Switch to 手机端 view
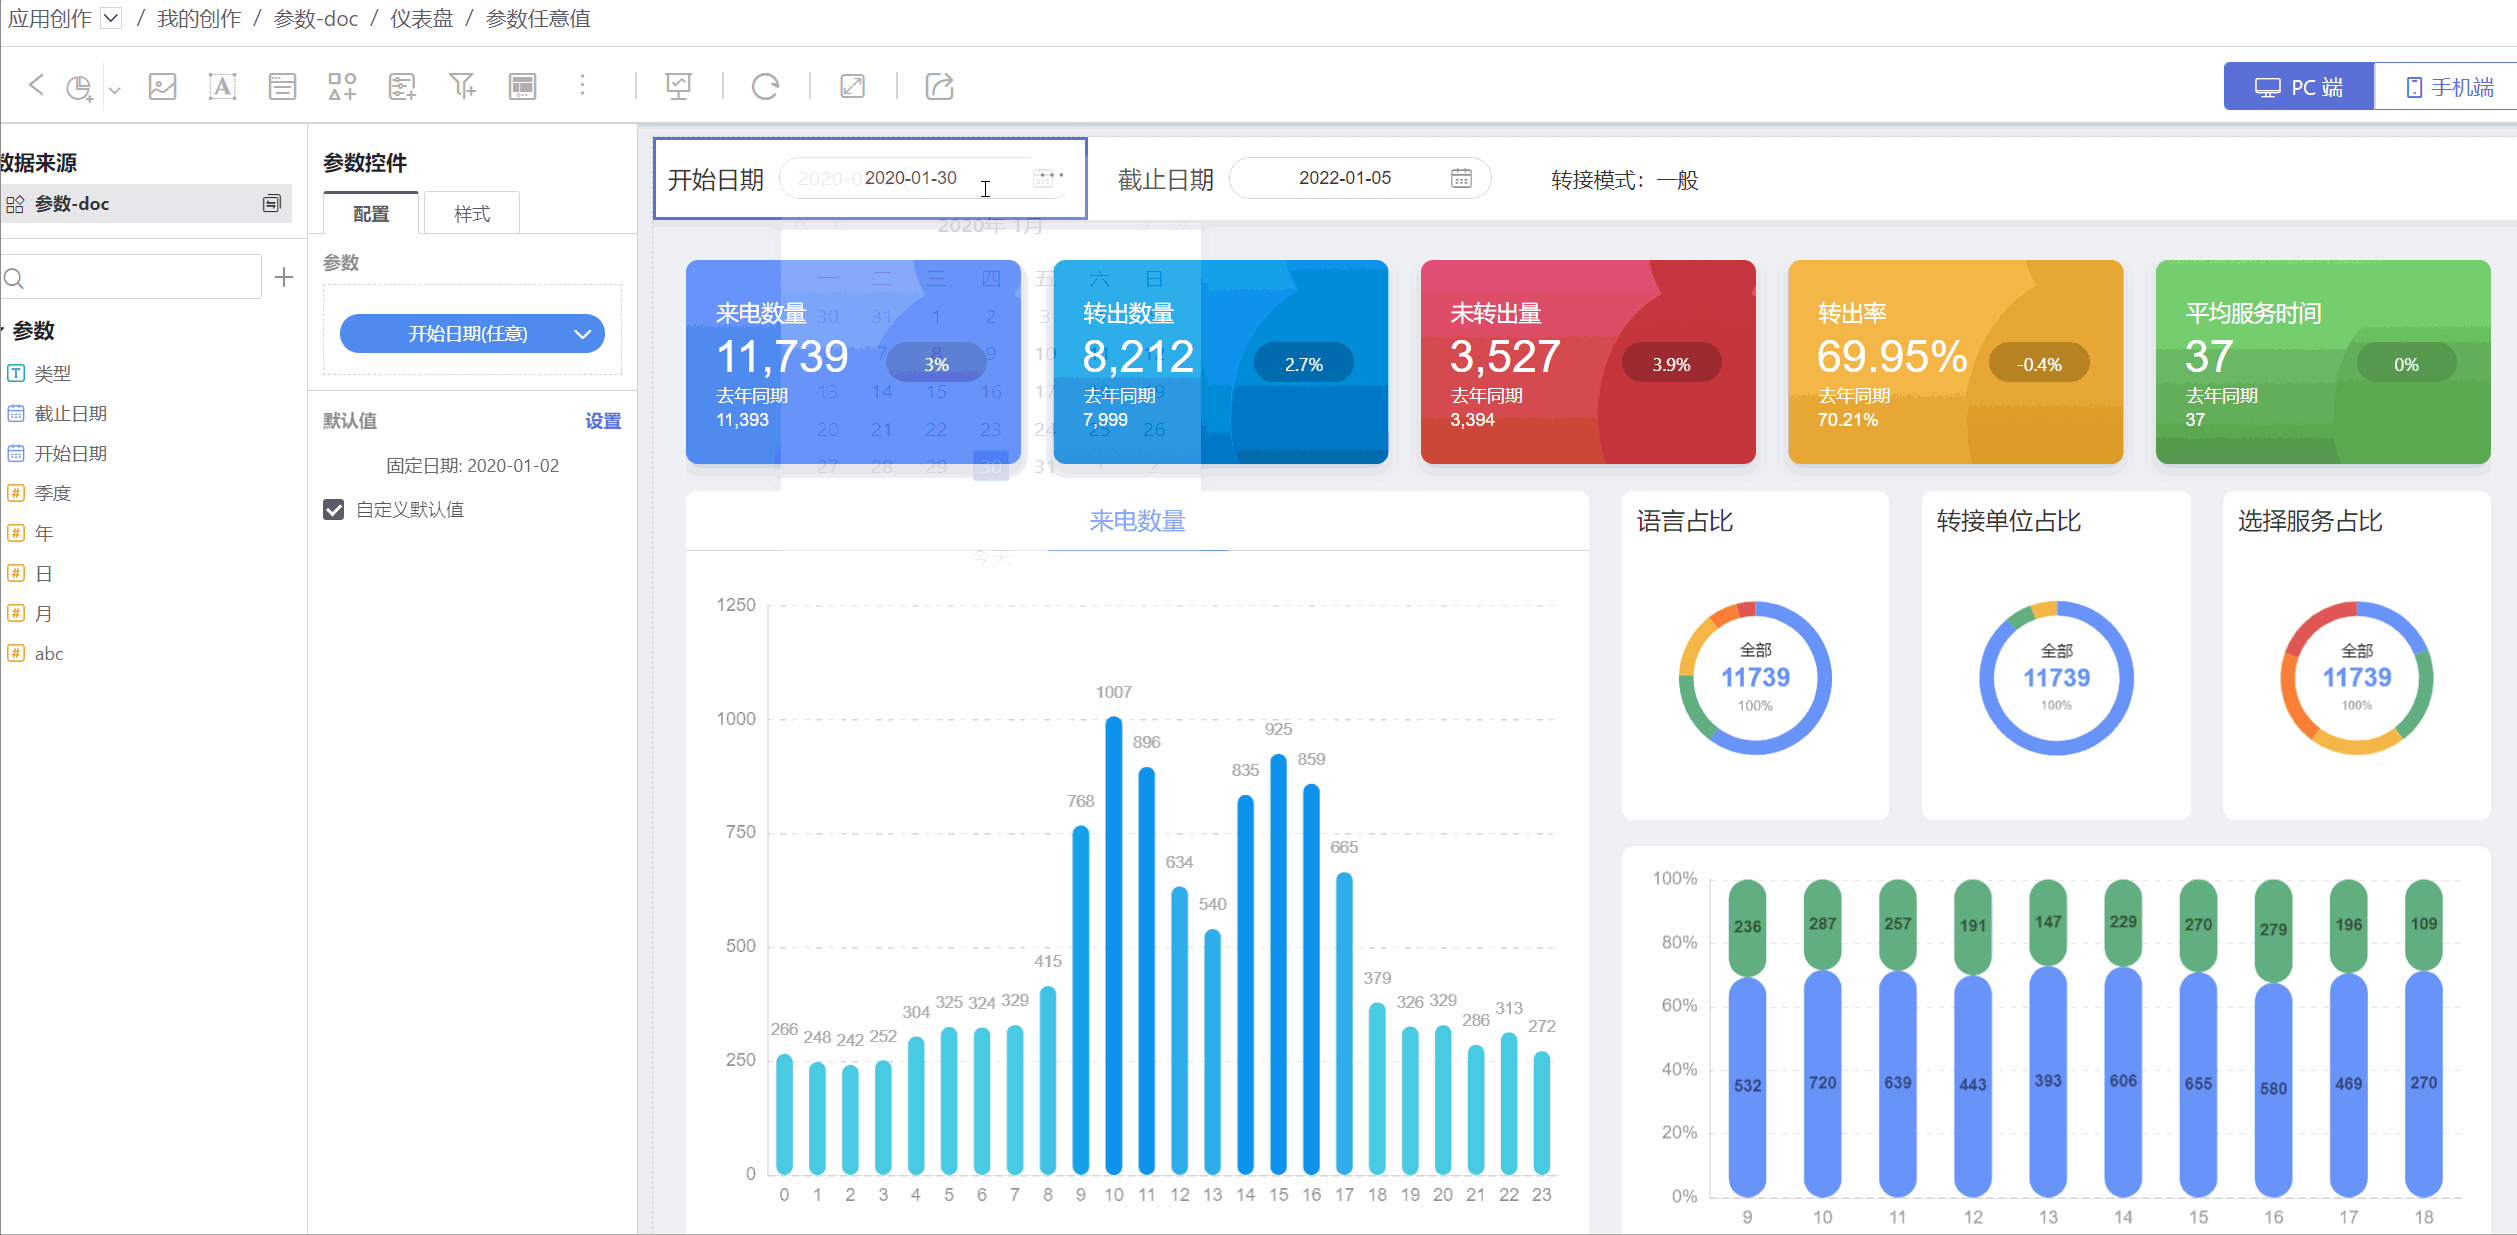The width and height of the screenshot is (2517, 1235). (2449, 87)
